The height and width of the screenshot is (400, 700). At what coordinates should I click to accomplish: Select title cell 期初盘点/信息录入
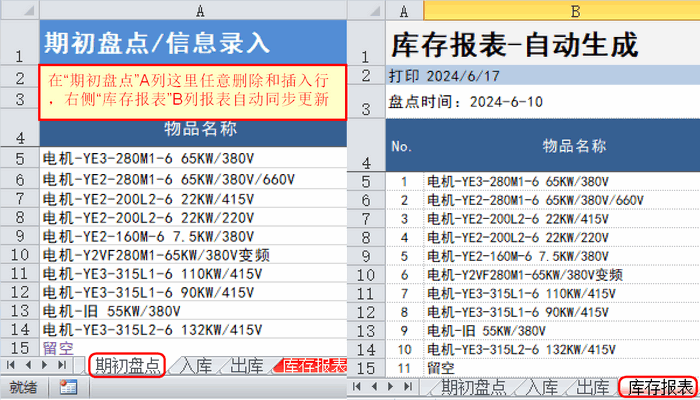pyautogui.click(x=193, y=43)
